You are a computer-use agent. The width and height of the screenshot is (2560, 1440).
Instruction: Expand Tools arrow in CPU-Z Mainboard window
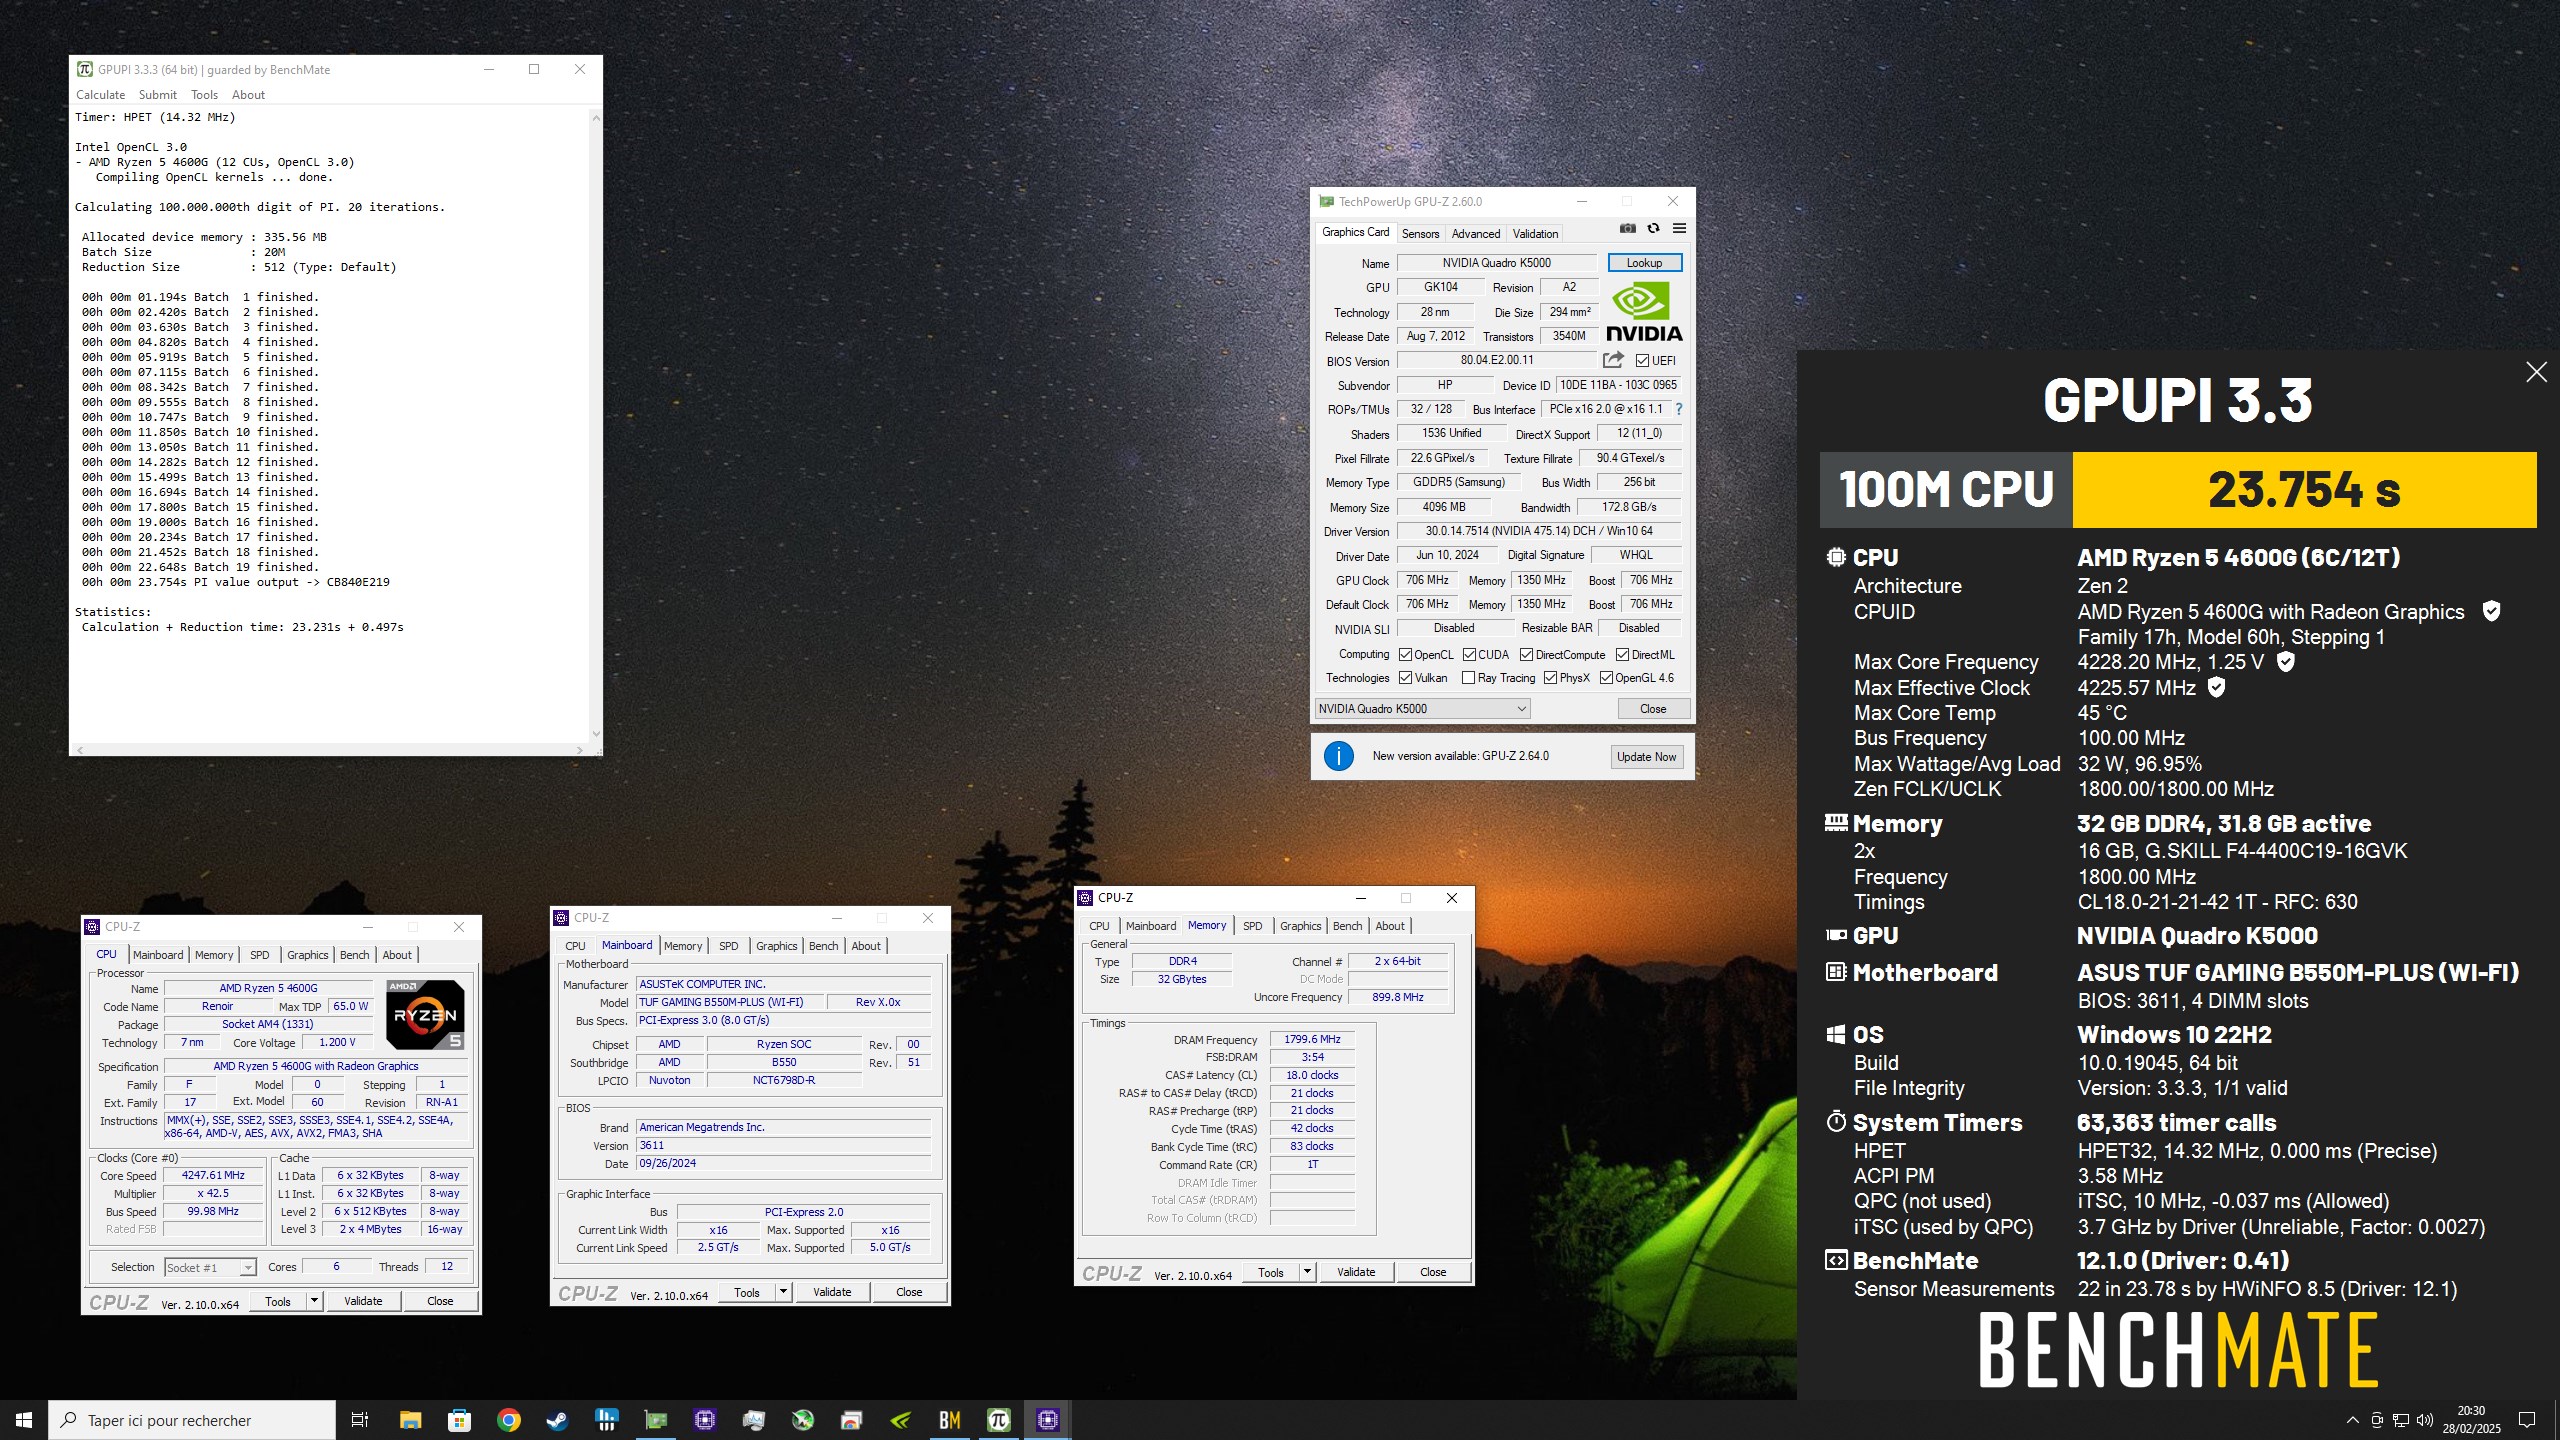783,1292
